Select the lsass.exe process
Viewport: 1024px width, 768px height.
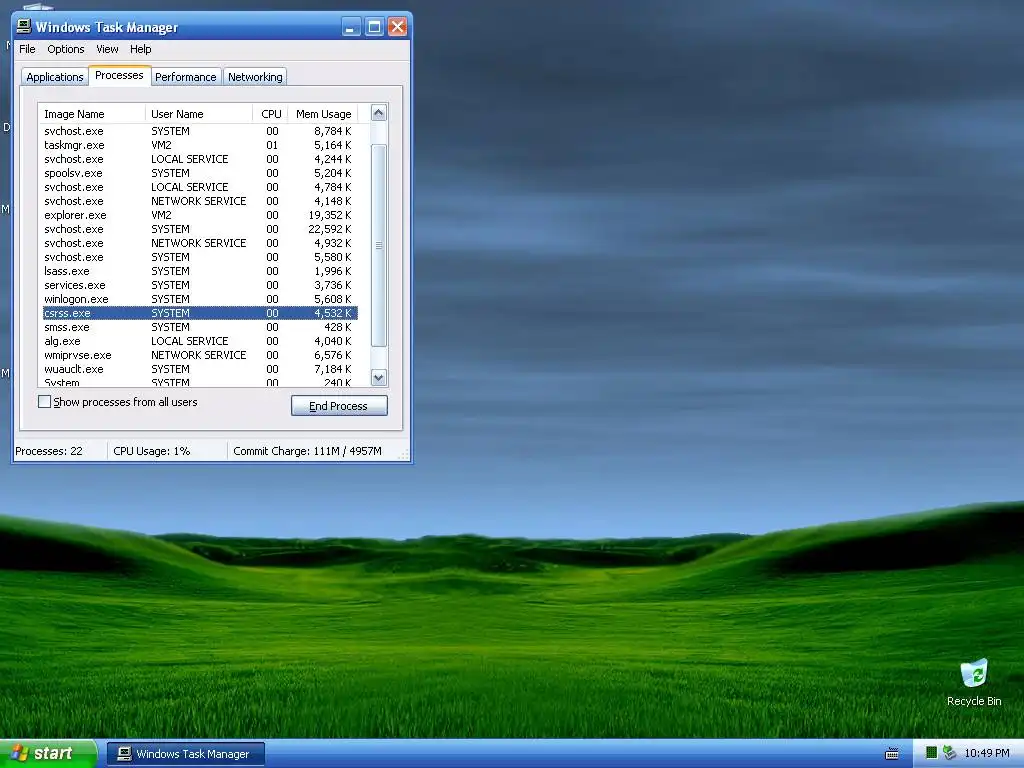click(x=199, y=271)
